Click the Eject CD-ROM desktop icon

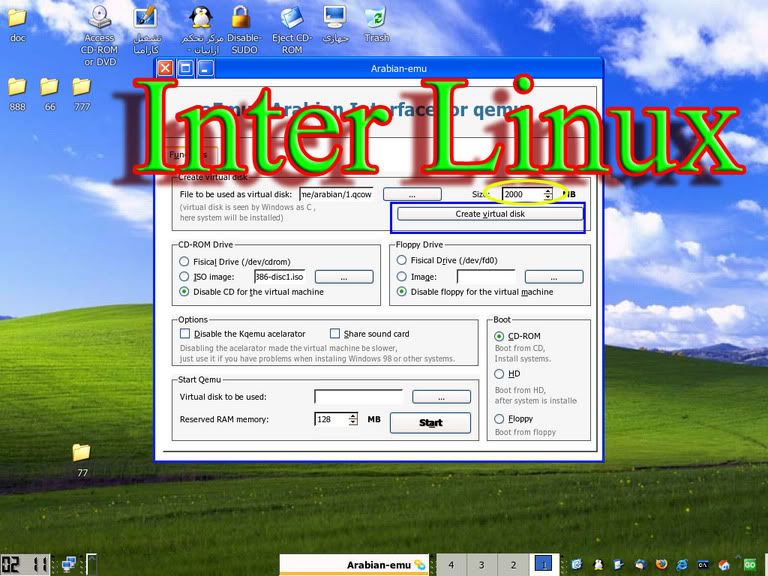point(292,29)
